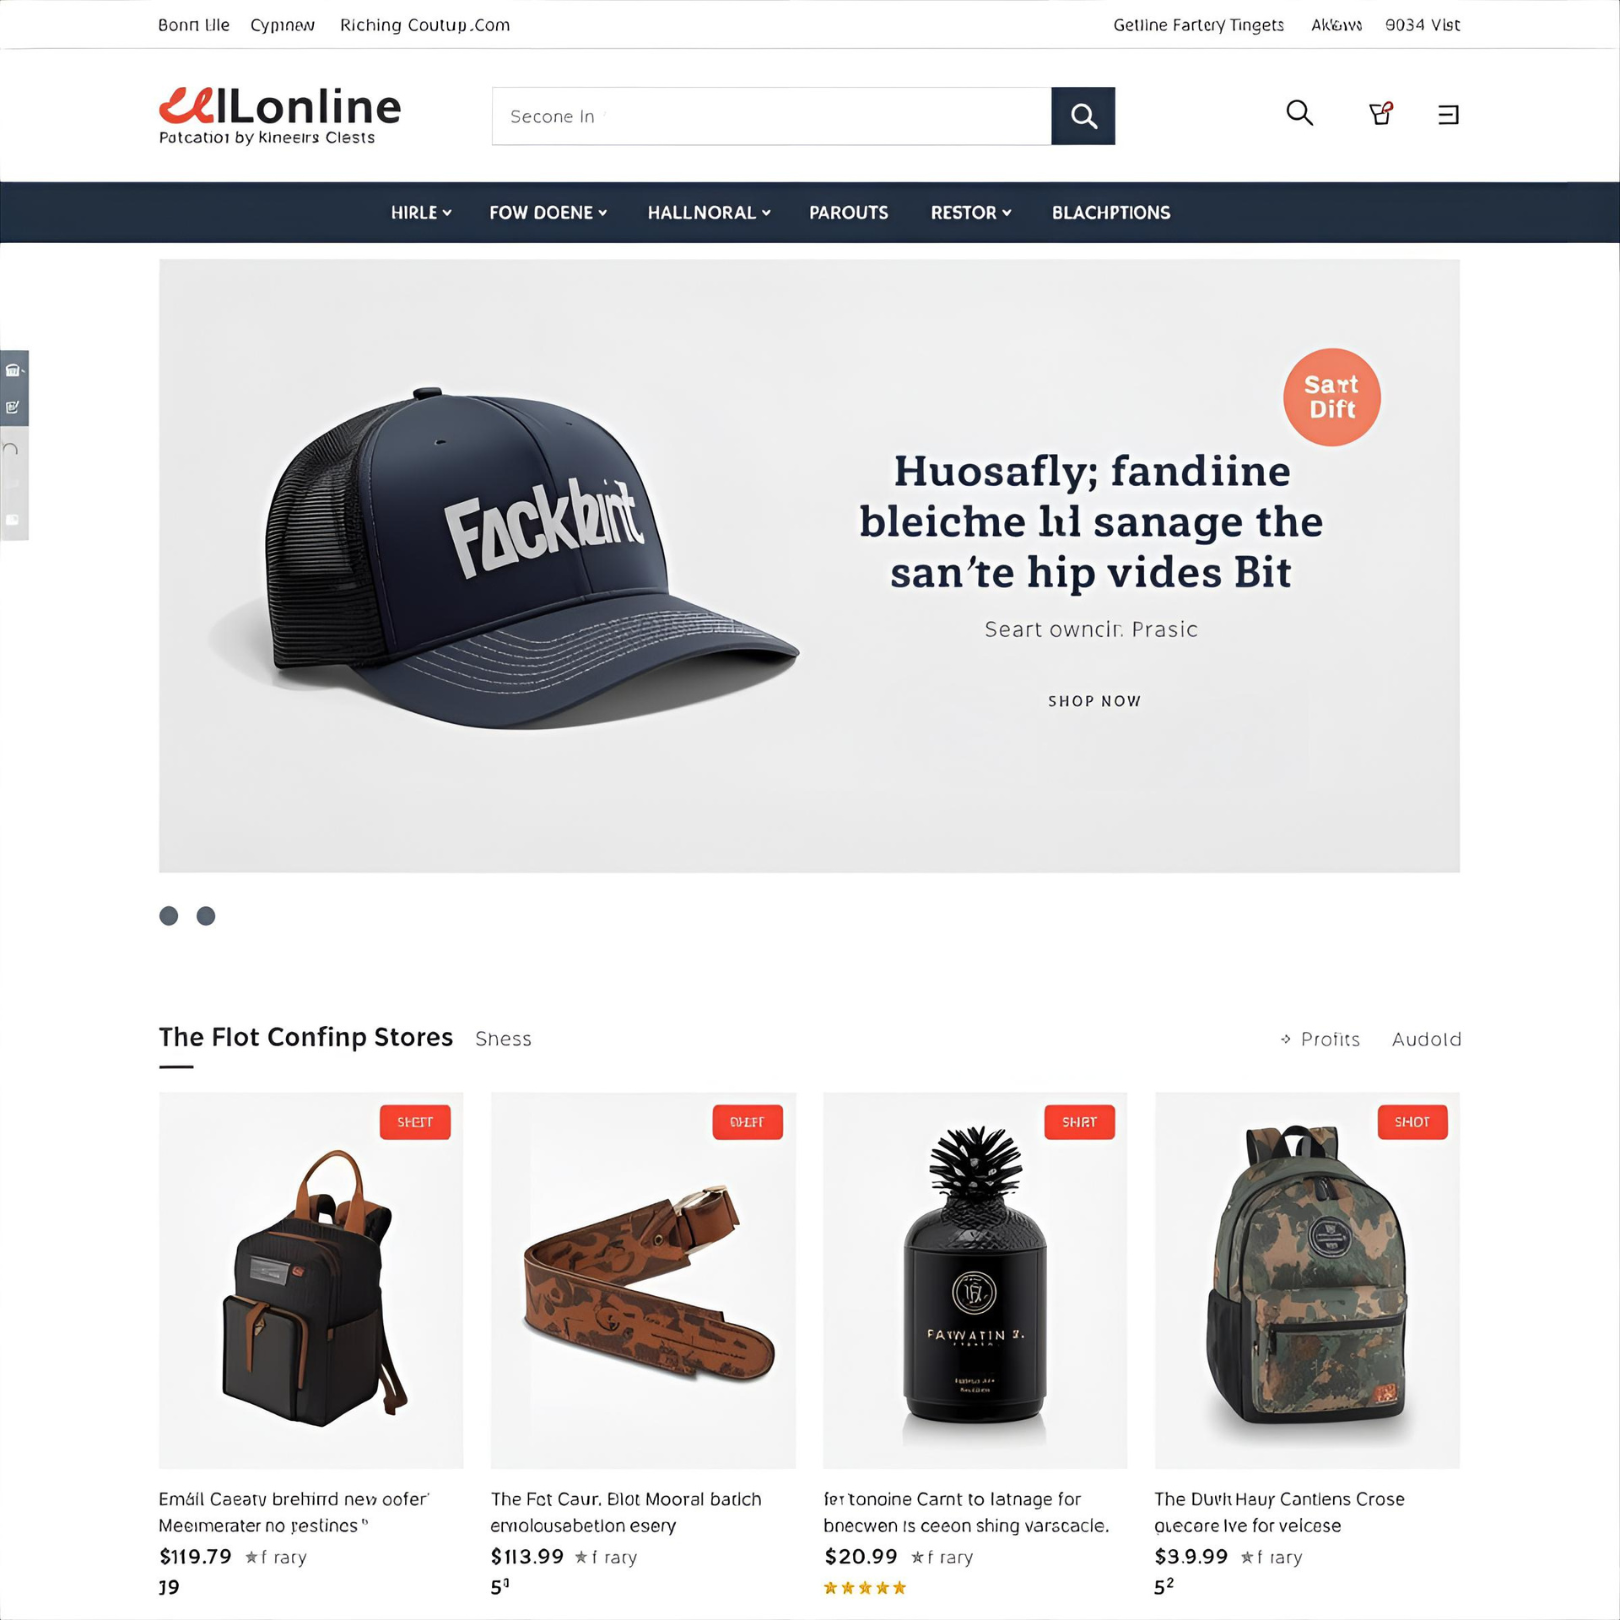1620x1620 pixels.
Task: Open the header magnifier search icon
Action: click(x=1299, y=113)
